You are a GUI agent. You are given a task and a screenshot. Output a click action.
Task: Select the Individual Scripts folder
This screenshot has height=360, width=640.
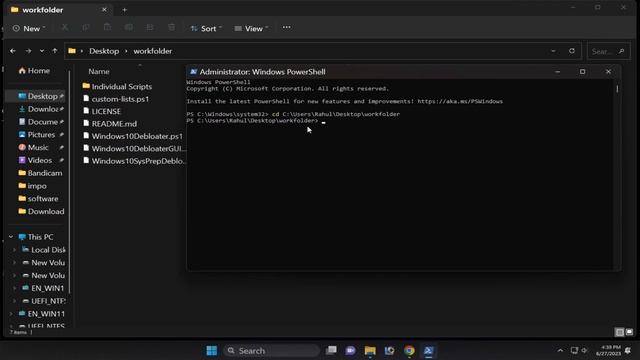tap(117, 87)
